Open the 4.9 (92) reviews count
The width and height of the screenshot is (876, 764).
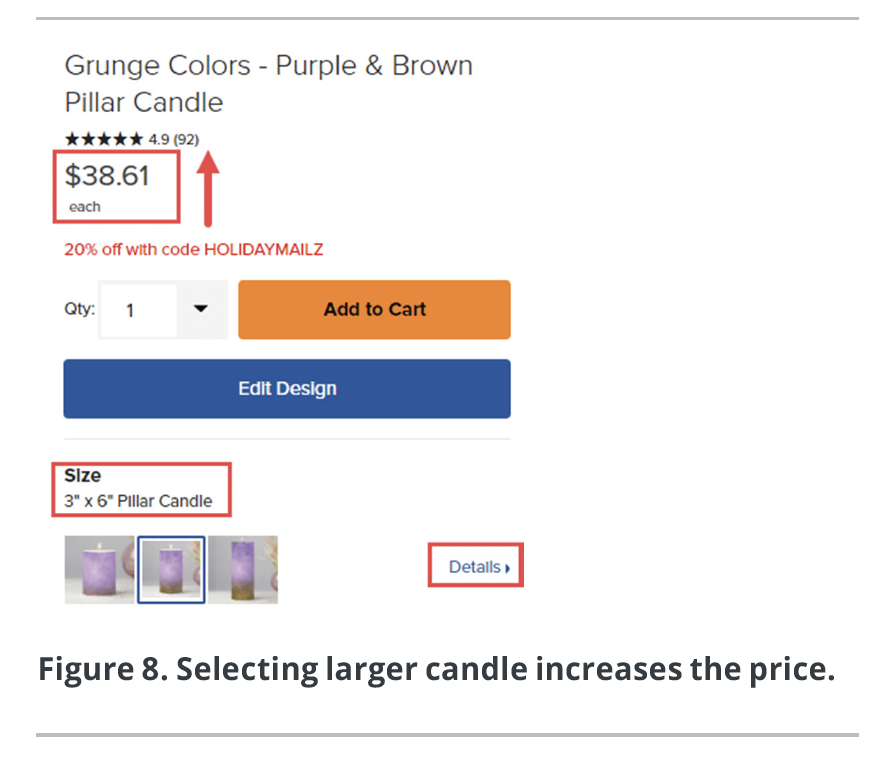click(174, 140)
